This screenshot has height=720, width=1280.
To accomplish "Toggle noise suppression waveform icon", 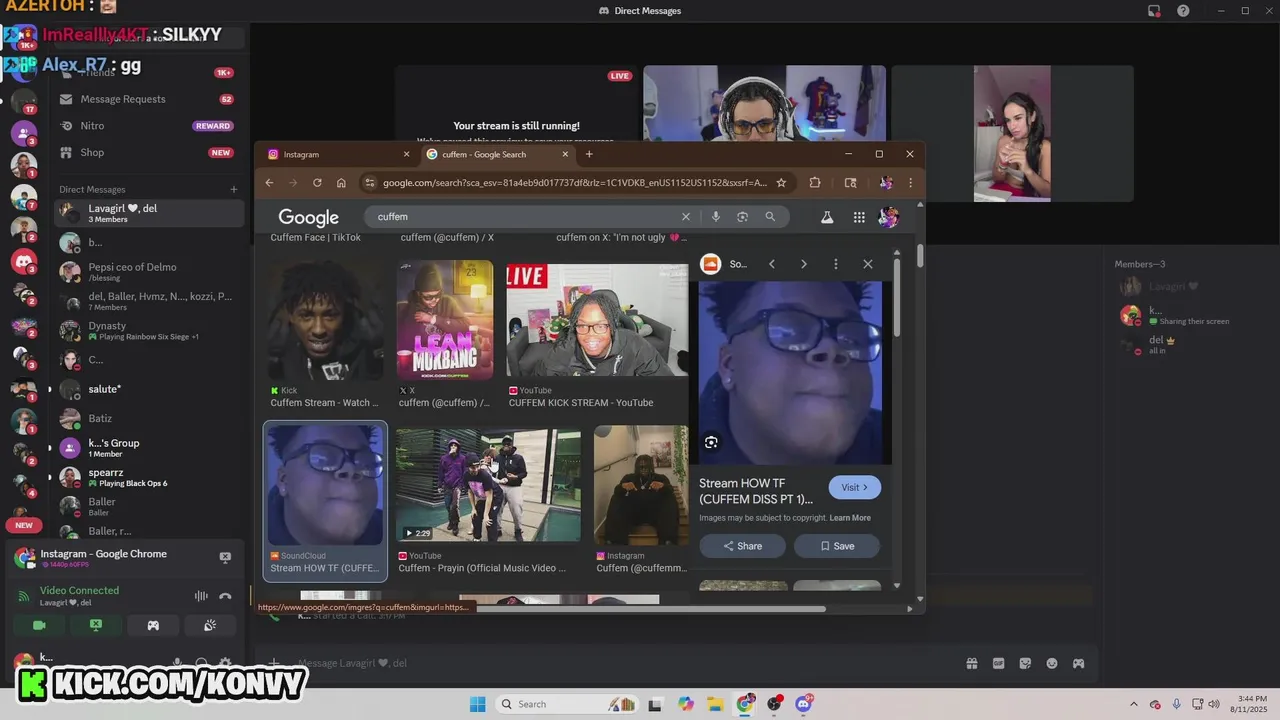I will pos(201,596).
